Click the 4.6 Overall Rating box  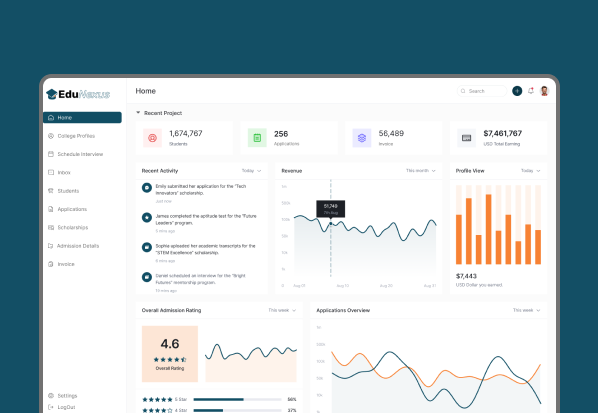[170, 354]
